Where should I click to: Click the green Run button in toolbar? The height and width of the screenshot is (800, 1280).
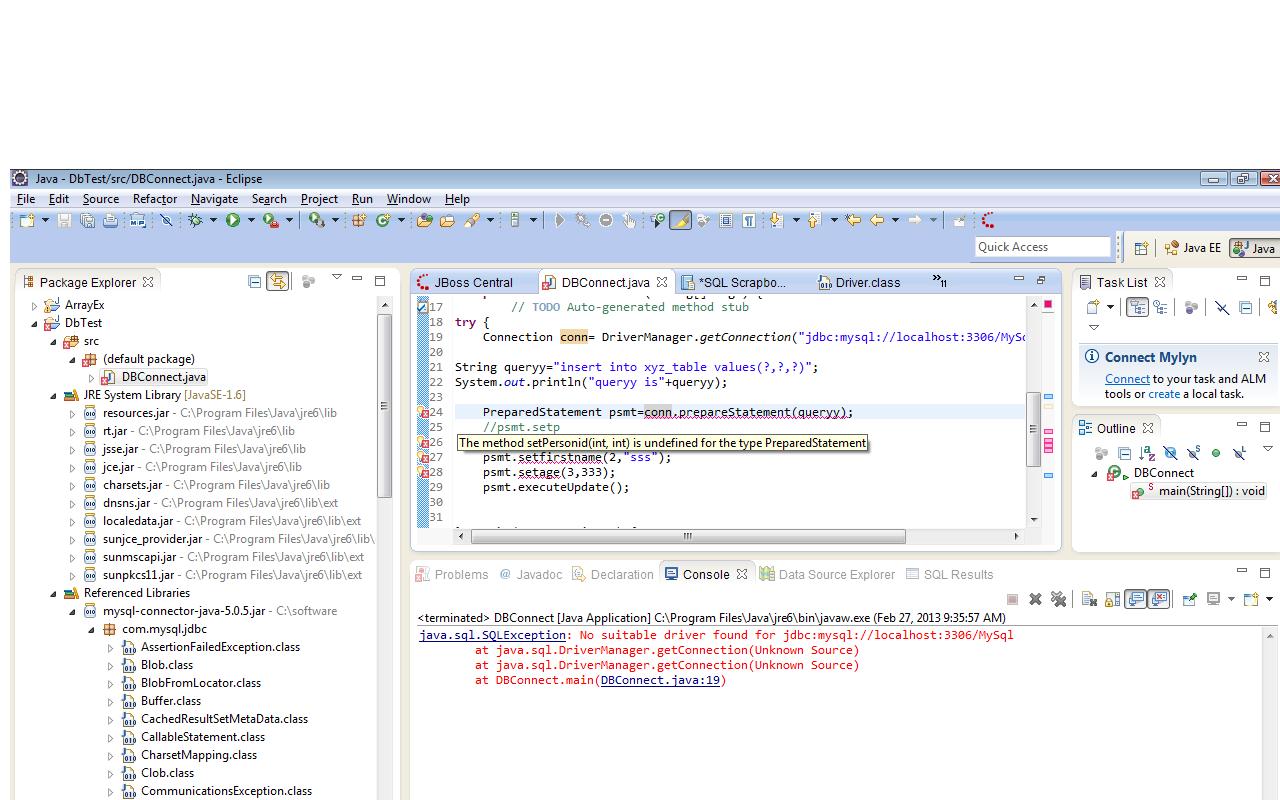tap(232, 220)
